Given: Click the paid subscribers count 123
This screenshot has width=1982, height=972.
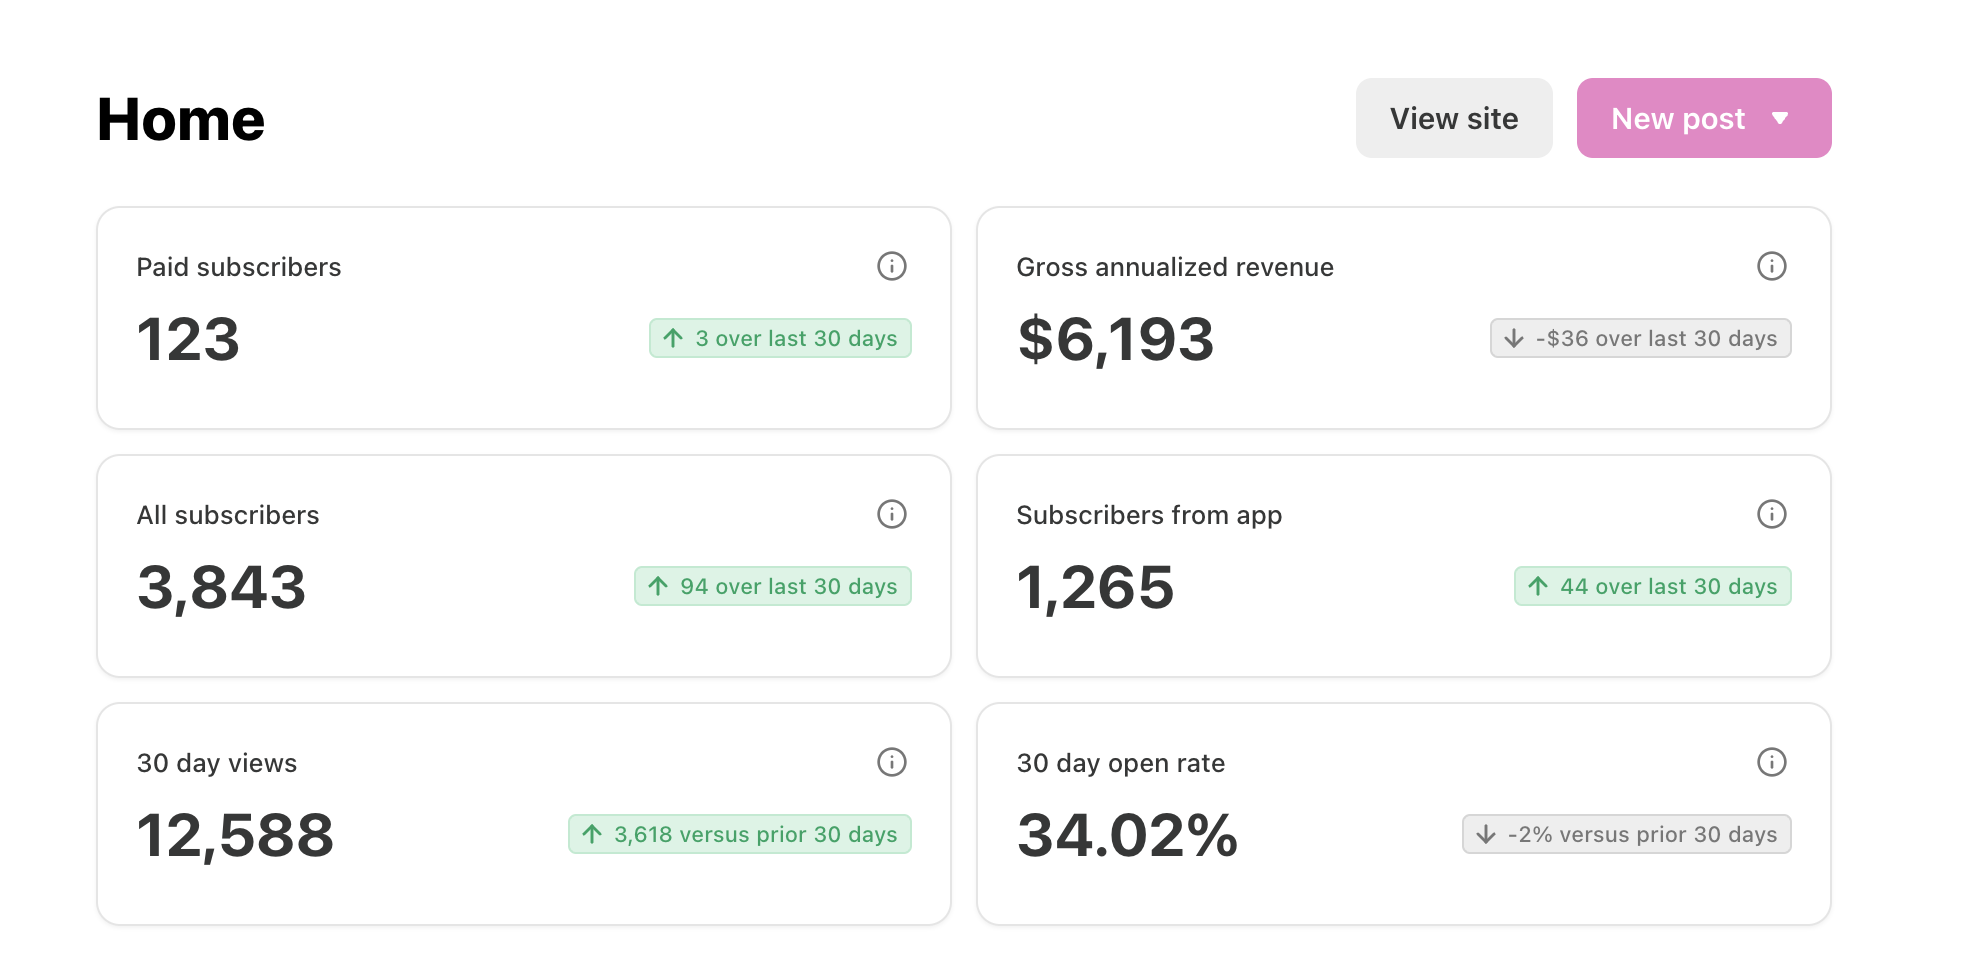Looking at the screenshot, I should [188, 339].
